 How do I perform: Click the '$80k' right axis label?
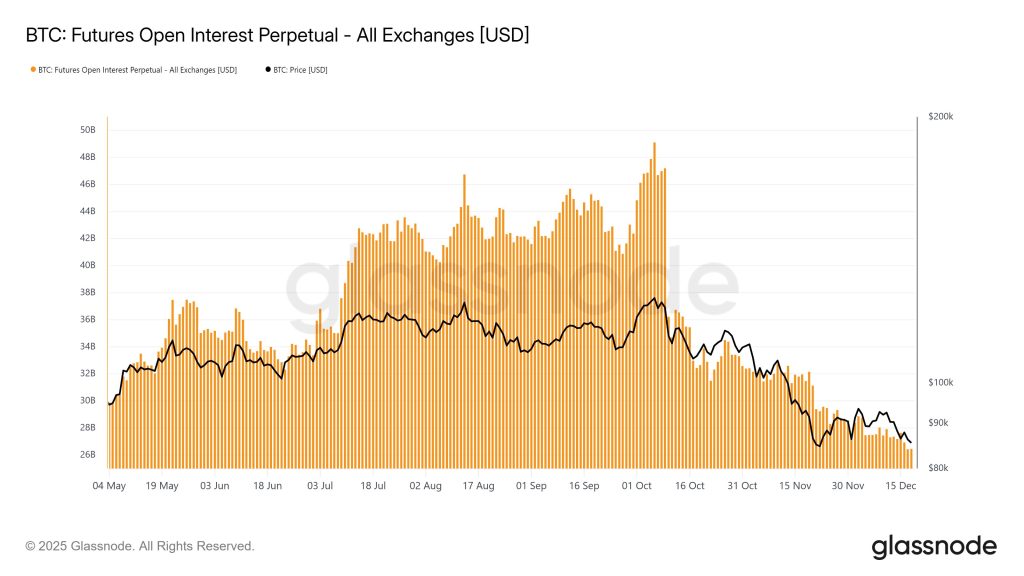(x=938, y=467)
